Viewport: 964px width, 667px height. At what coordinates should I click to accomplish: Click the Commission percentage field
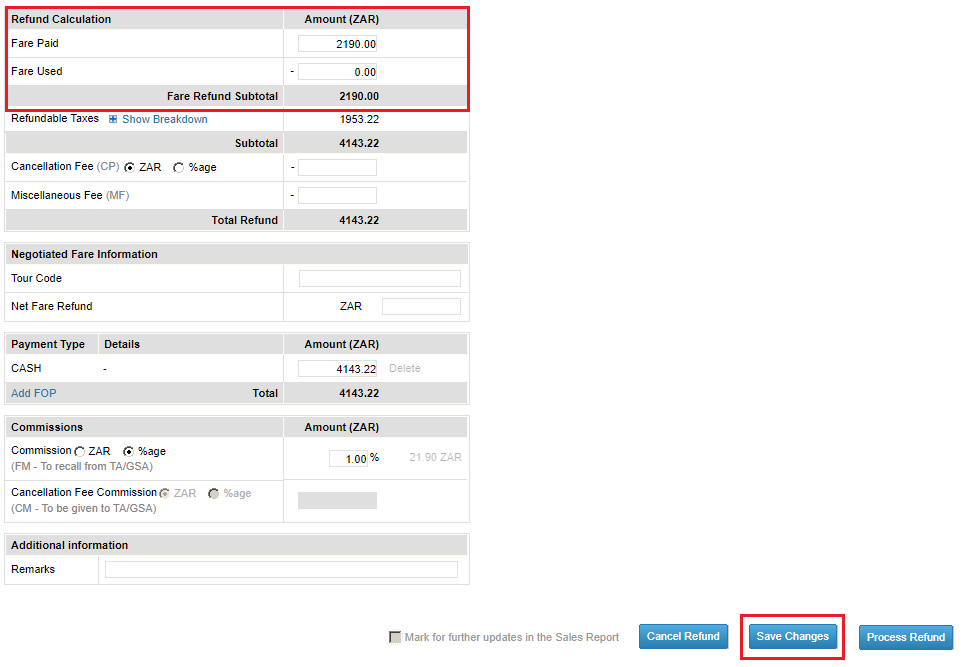pos(349,458)
